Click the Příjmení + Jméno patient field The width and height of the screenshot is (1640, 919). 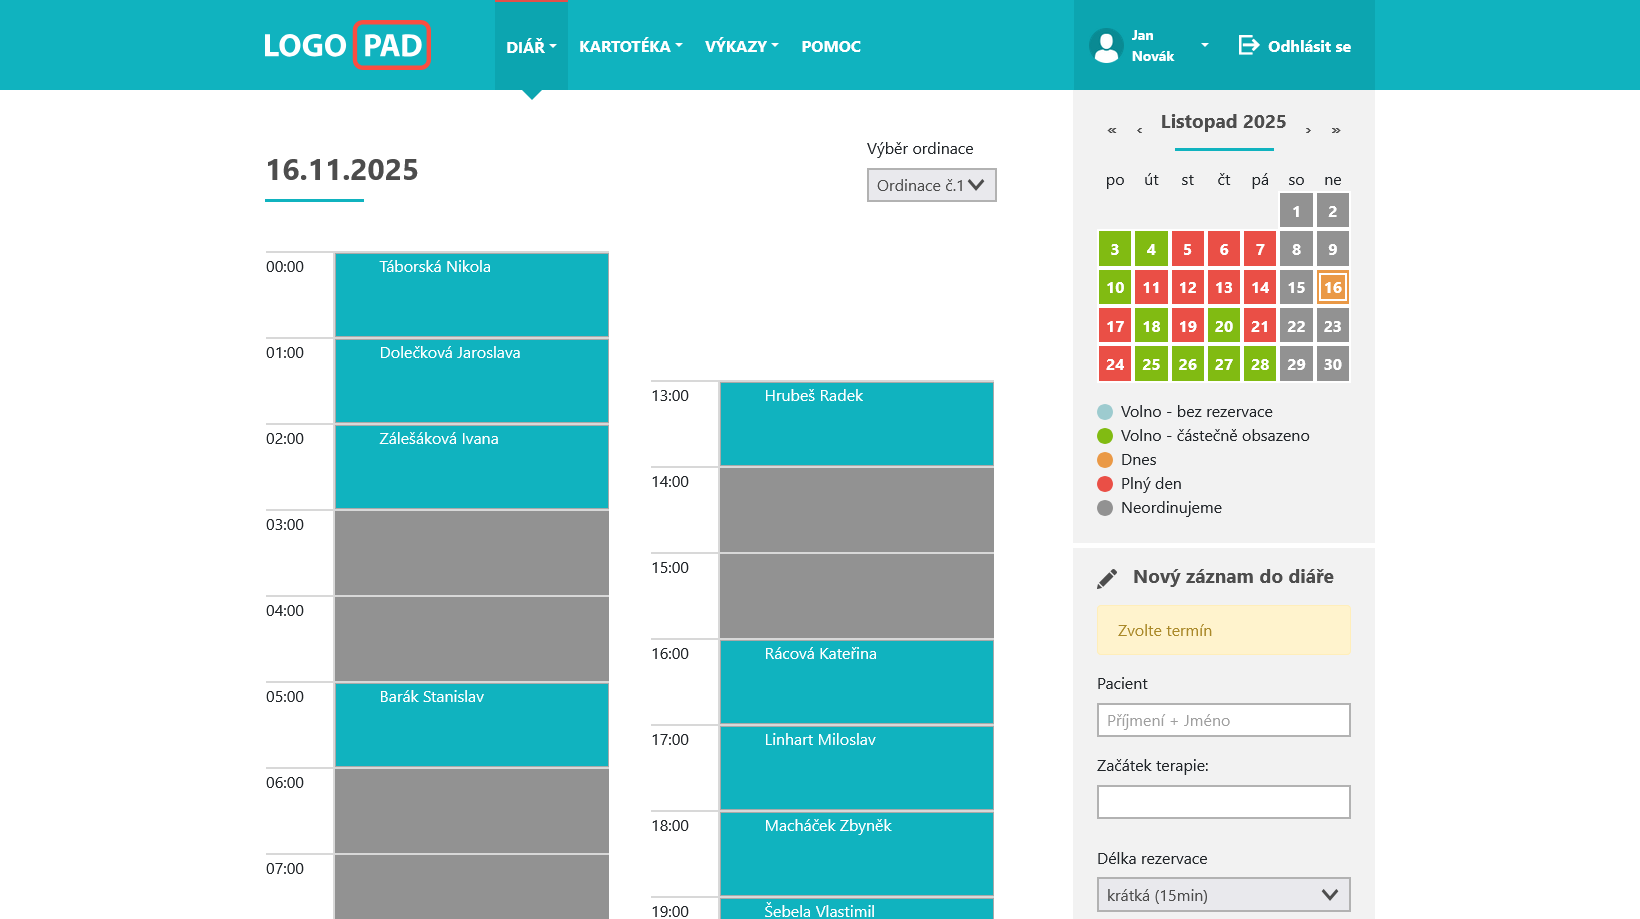pos(1223,720)
